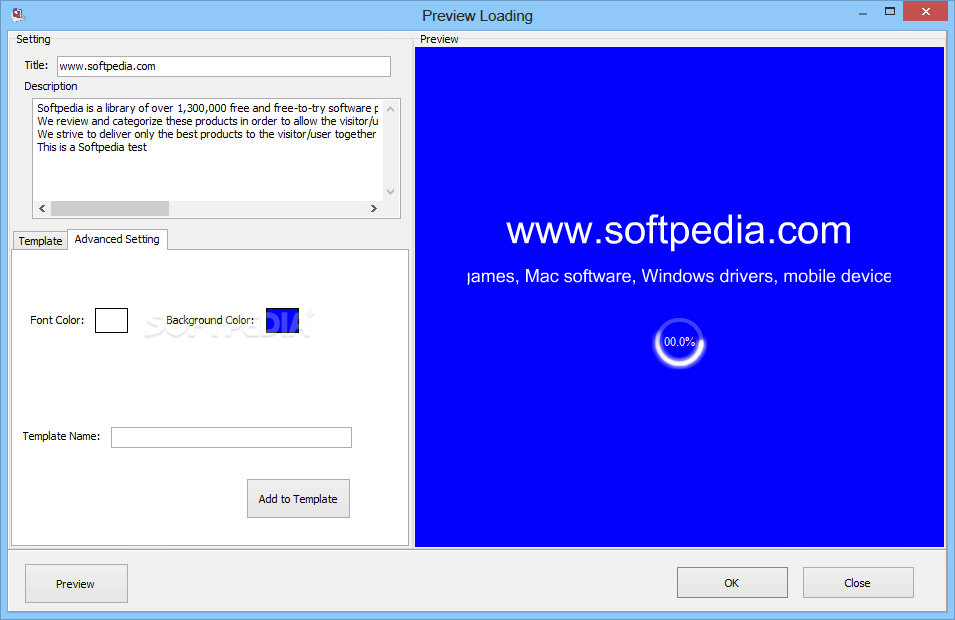The height and width of the screenshot is (620, 955).
Task: Focus the Template Name input field
Action: [x=231, y=437]
